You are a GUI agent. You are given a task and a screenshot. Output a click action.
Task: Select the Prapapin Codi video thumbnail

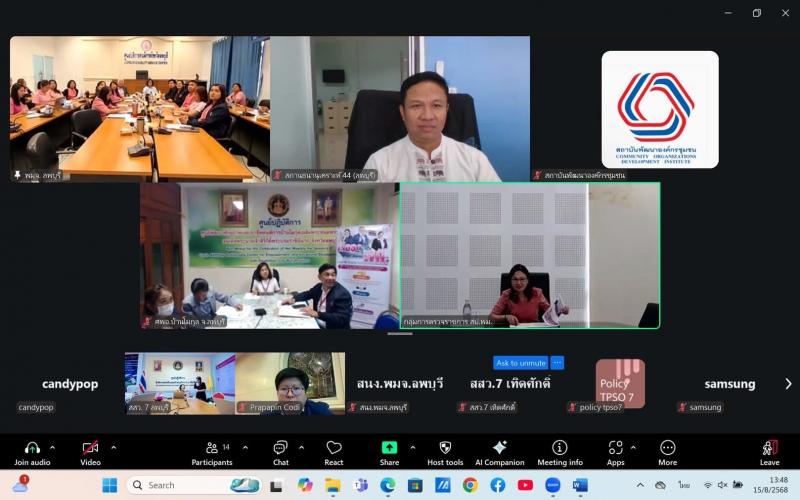290,383
